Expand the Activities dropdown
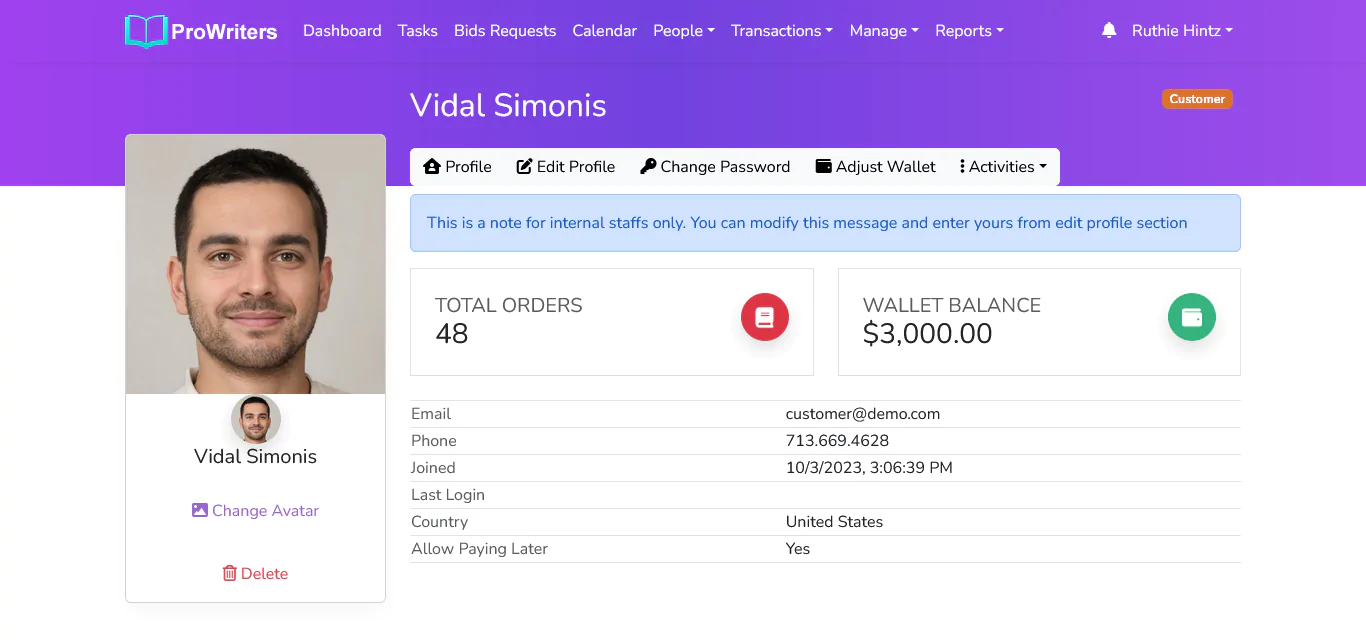 click(x=1003, y=167)
